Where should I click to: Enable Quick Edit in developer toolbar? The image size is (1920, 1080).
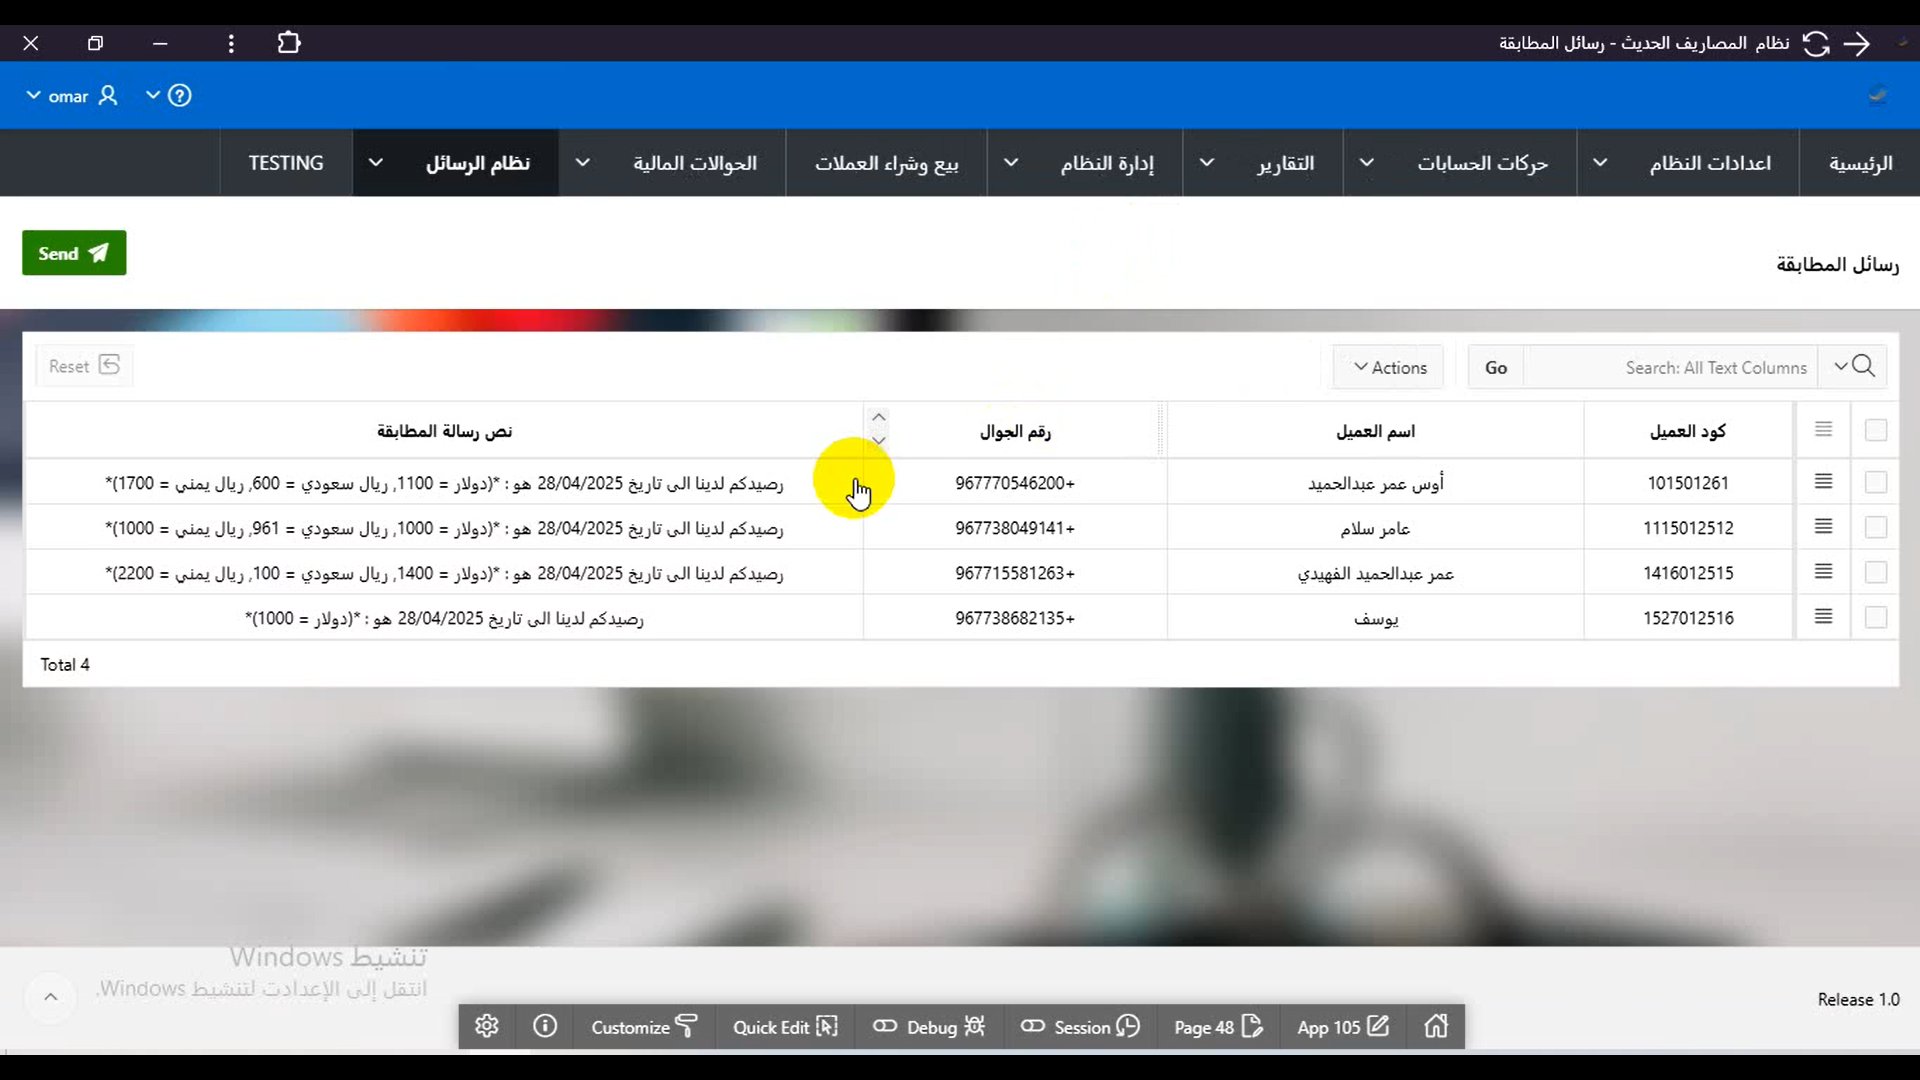[785, 1026]
